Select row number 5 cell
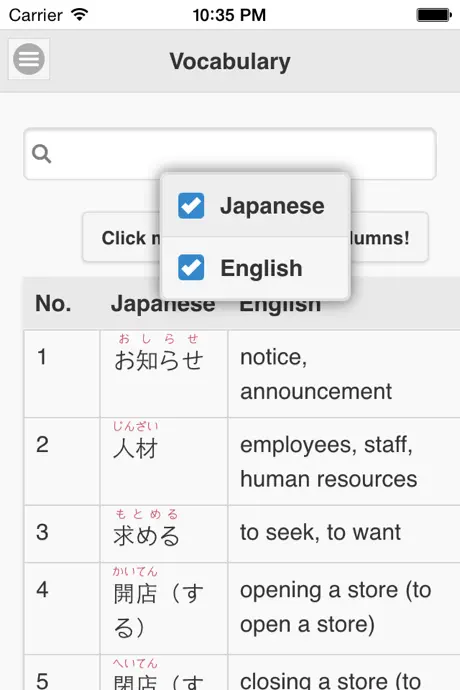 (62, 672)
